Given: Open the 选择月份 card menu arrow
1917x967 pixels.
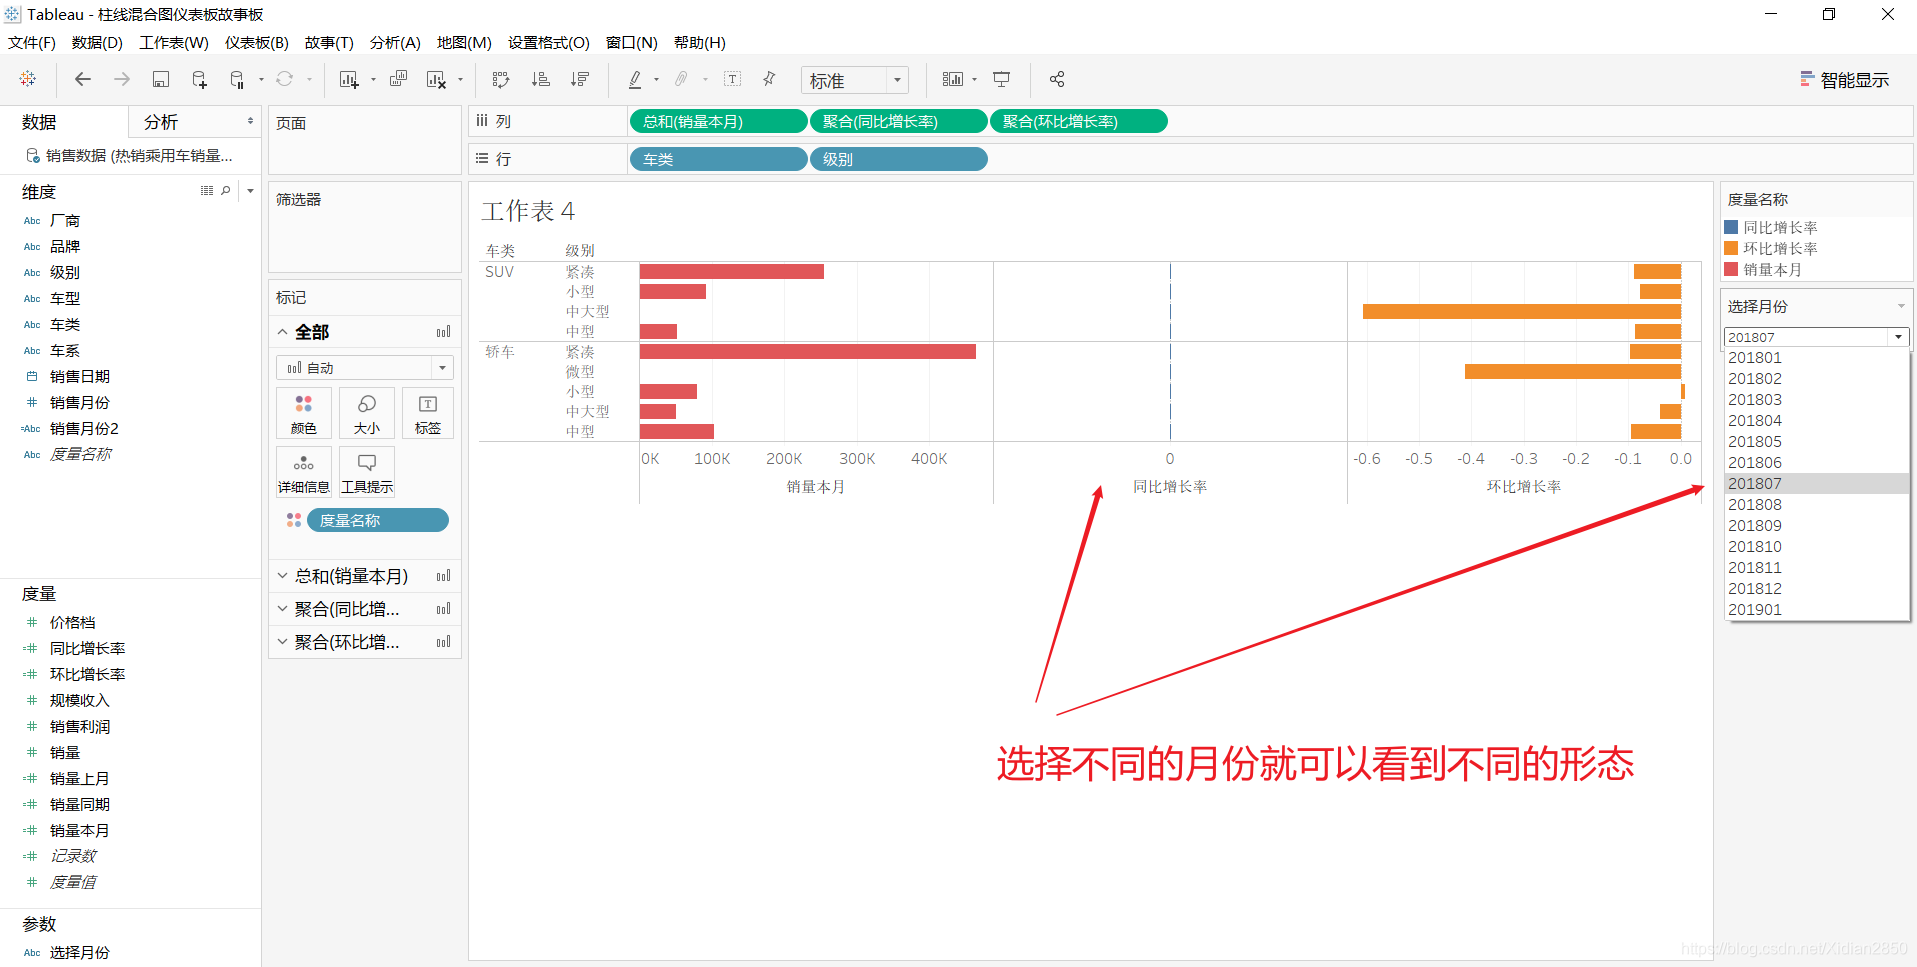Looking at the screenshot, I should point(1901,306).
